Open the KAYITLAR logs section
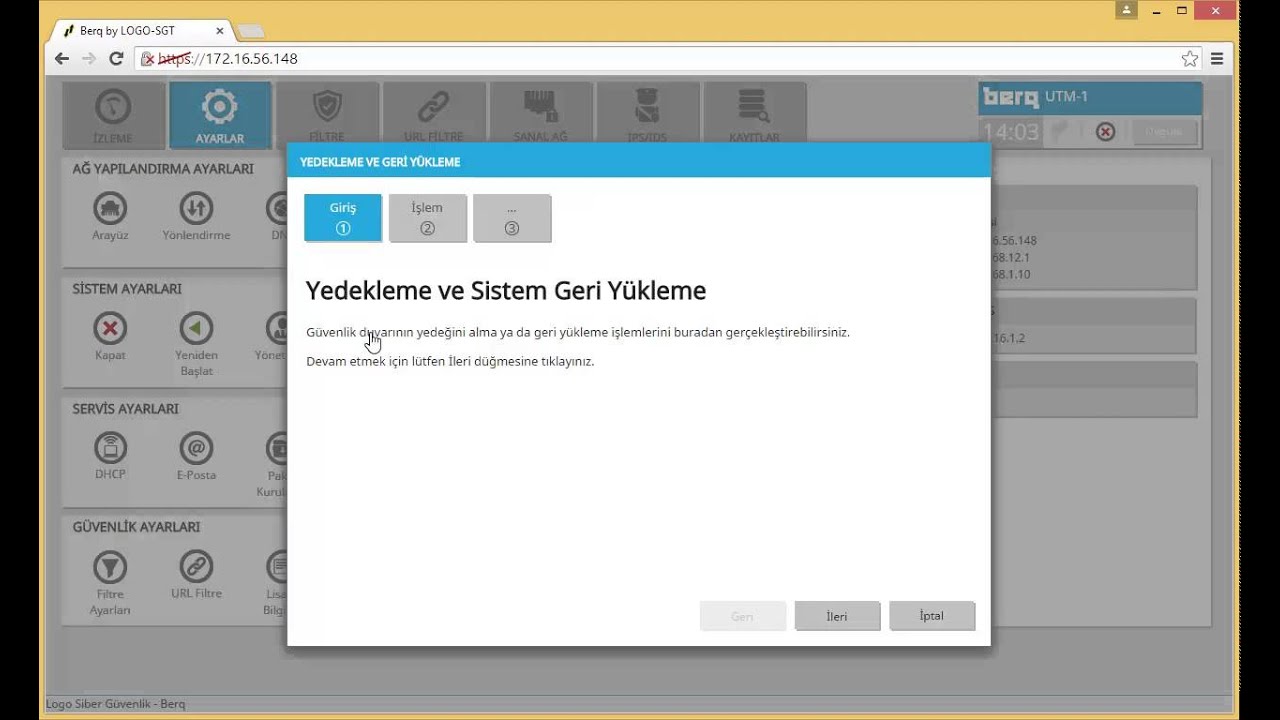This screenshot has height=720, width=1280. tap(754, 115)
